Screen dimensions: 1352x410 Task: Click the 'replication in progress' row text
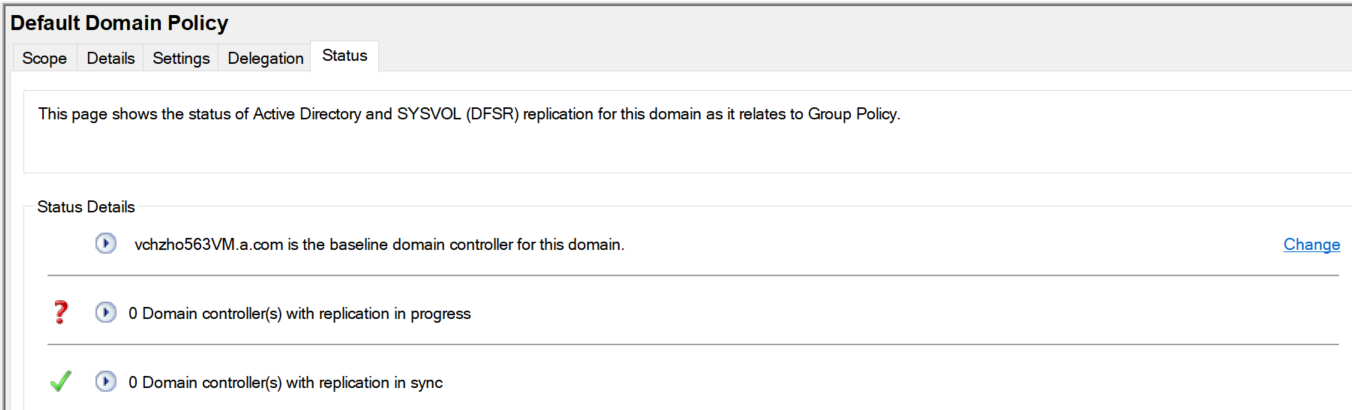[x=300, y=313]
